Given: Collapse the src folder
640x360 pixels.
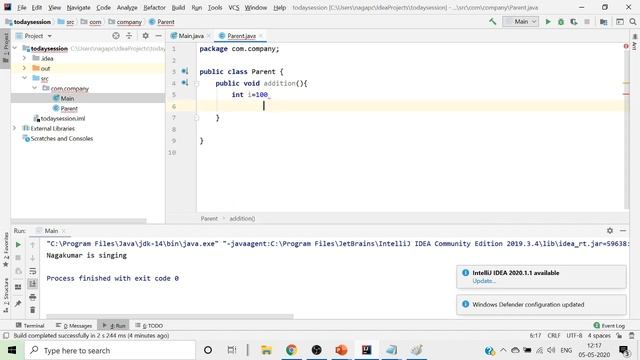Looking at the screenshot, I should (24, 78).
